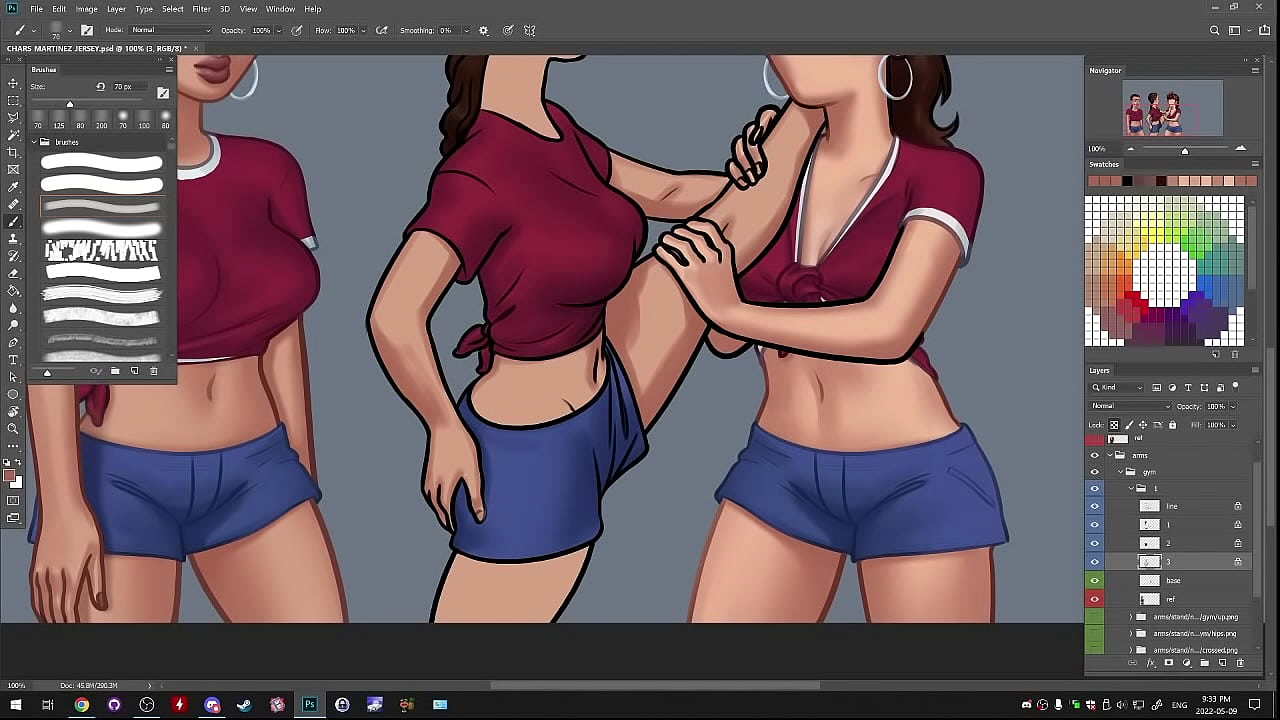Delete layer trash icon in Layers panel
1280x720 pixels.
point(1241,663)
